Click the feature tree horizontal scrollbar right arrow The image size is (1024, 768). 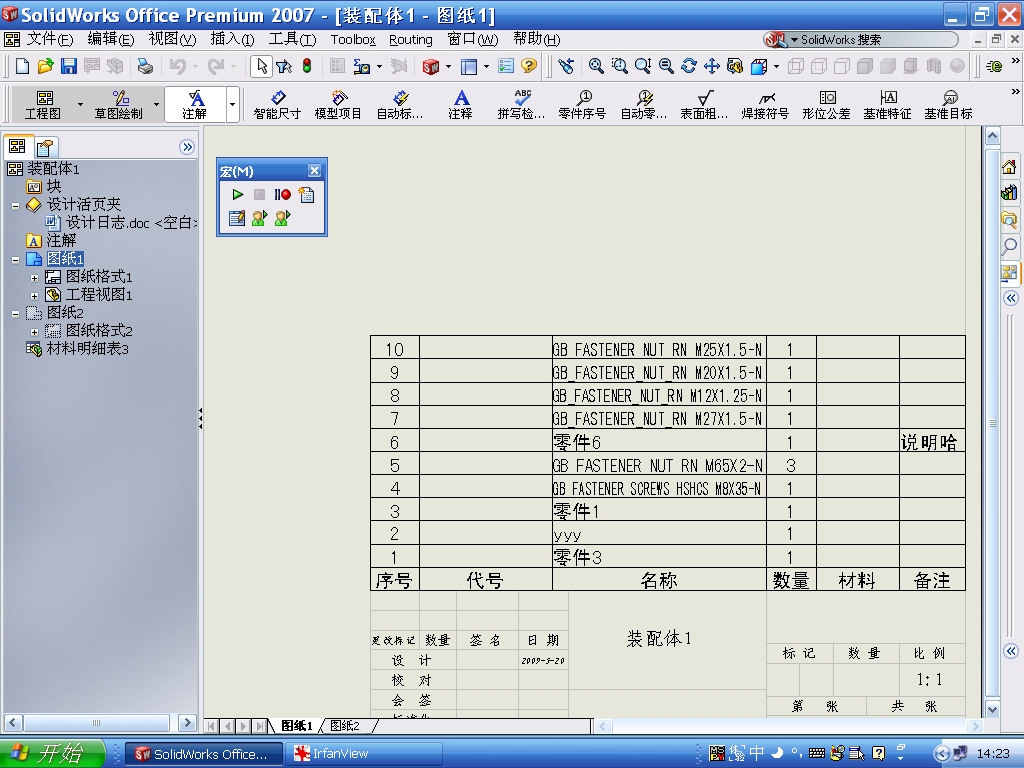(x=187, y=722)
